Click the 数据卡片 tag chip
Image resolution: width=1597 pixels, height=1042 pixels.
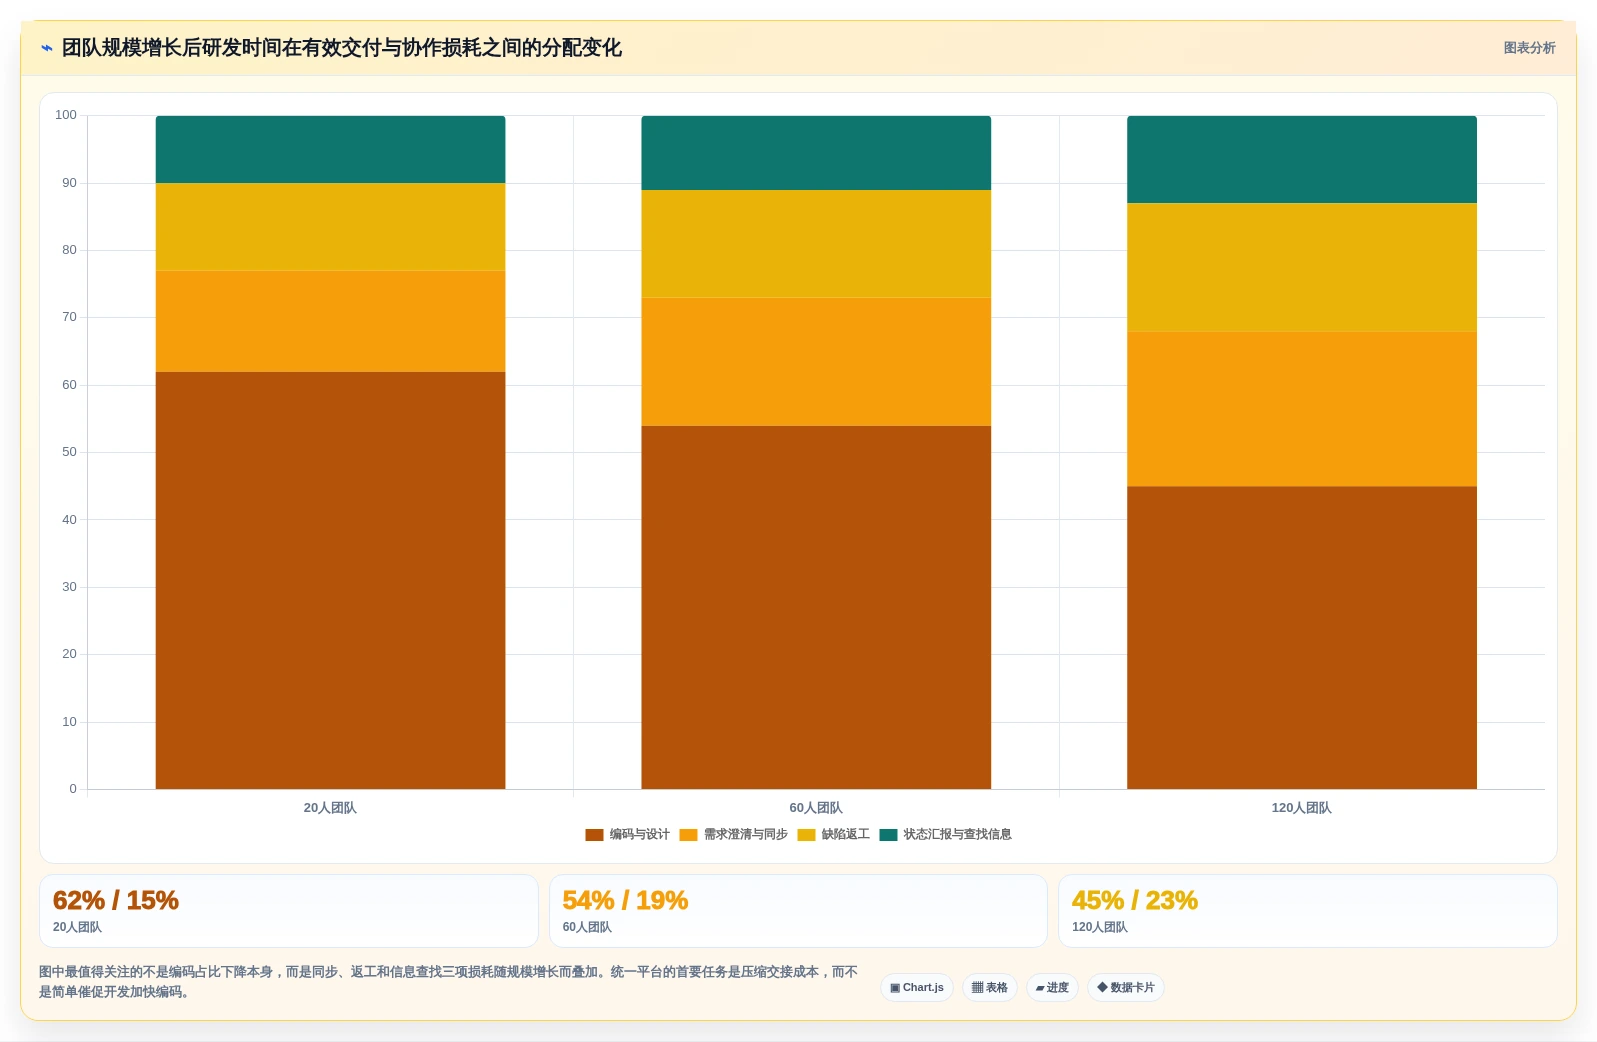click(1126, 988)
